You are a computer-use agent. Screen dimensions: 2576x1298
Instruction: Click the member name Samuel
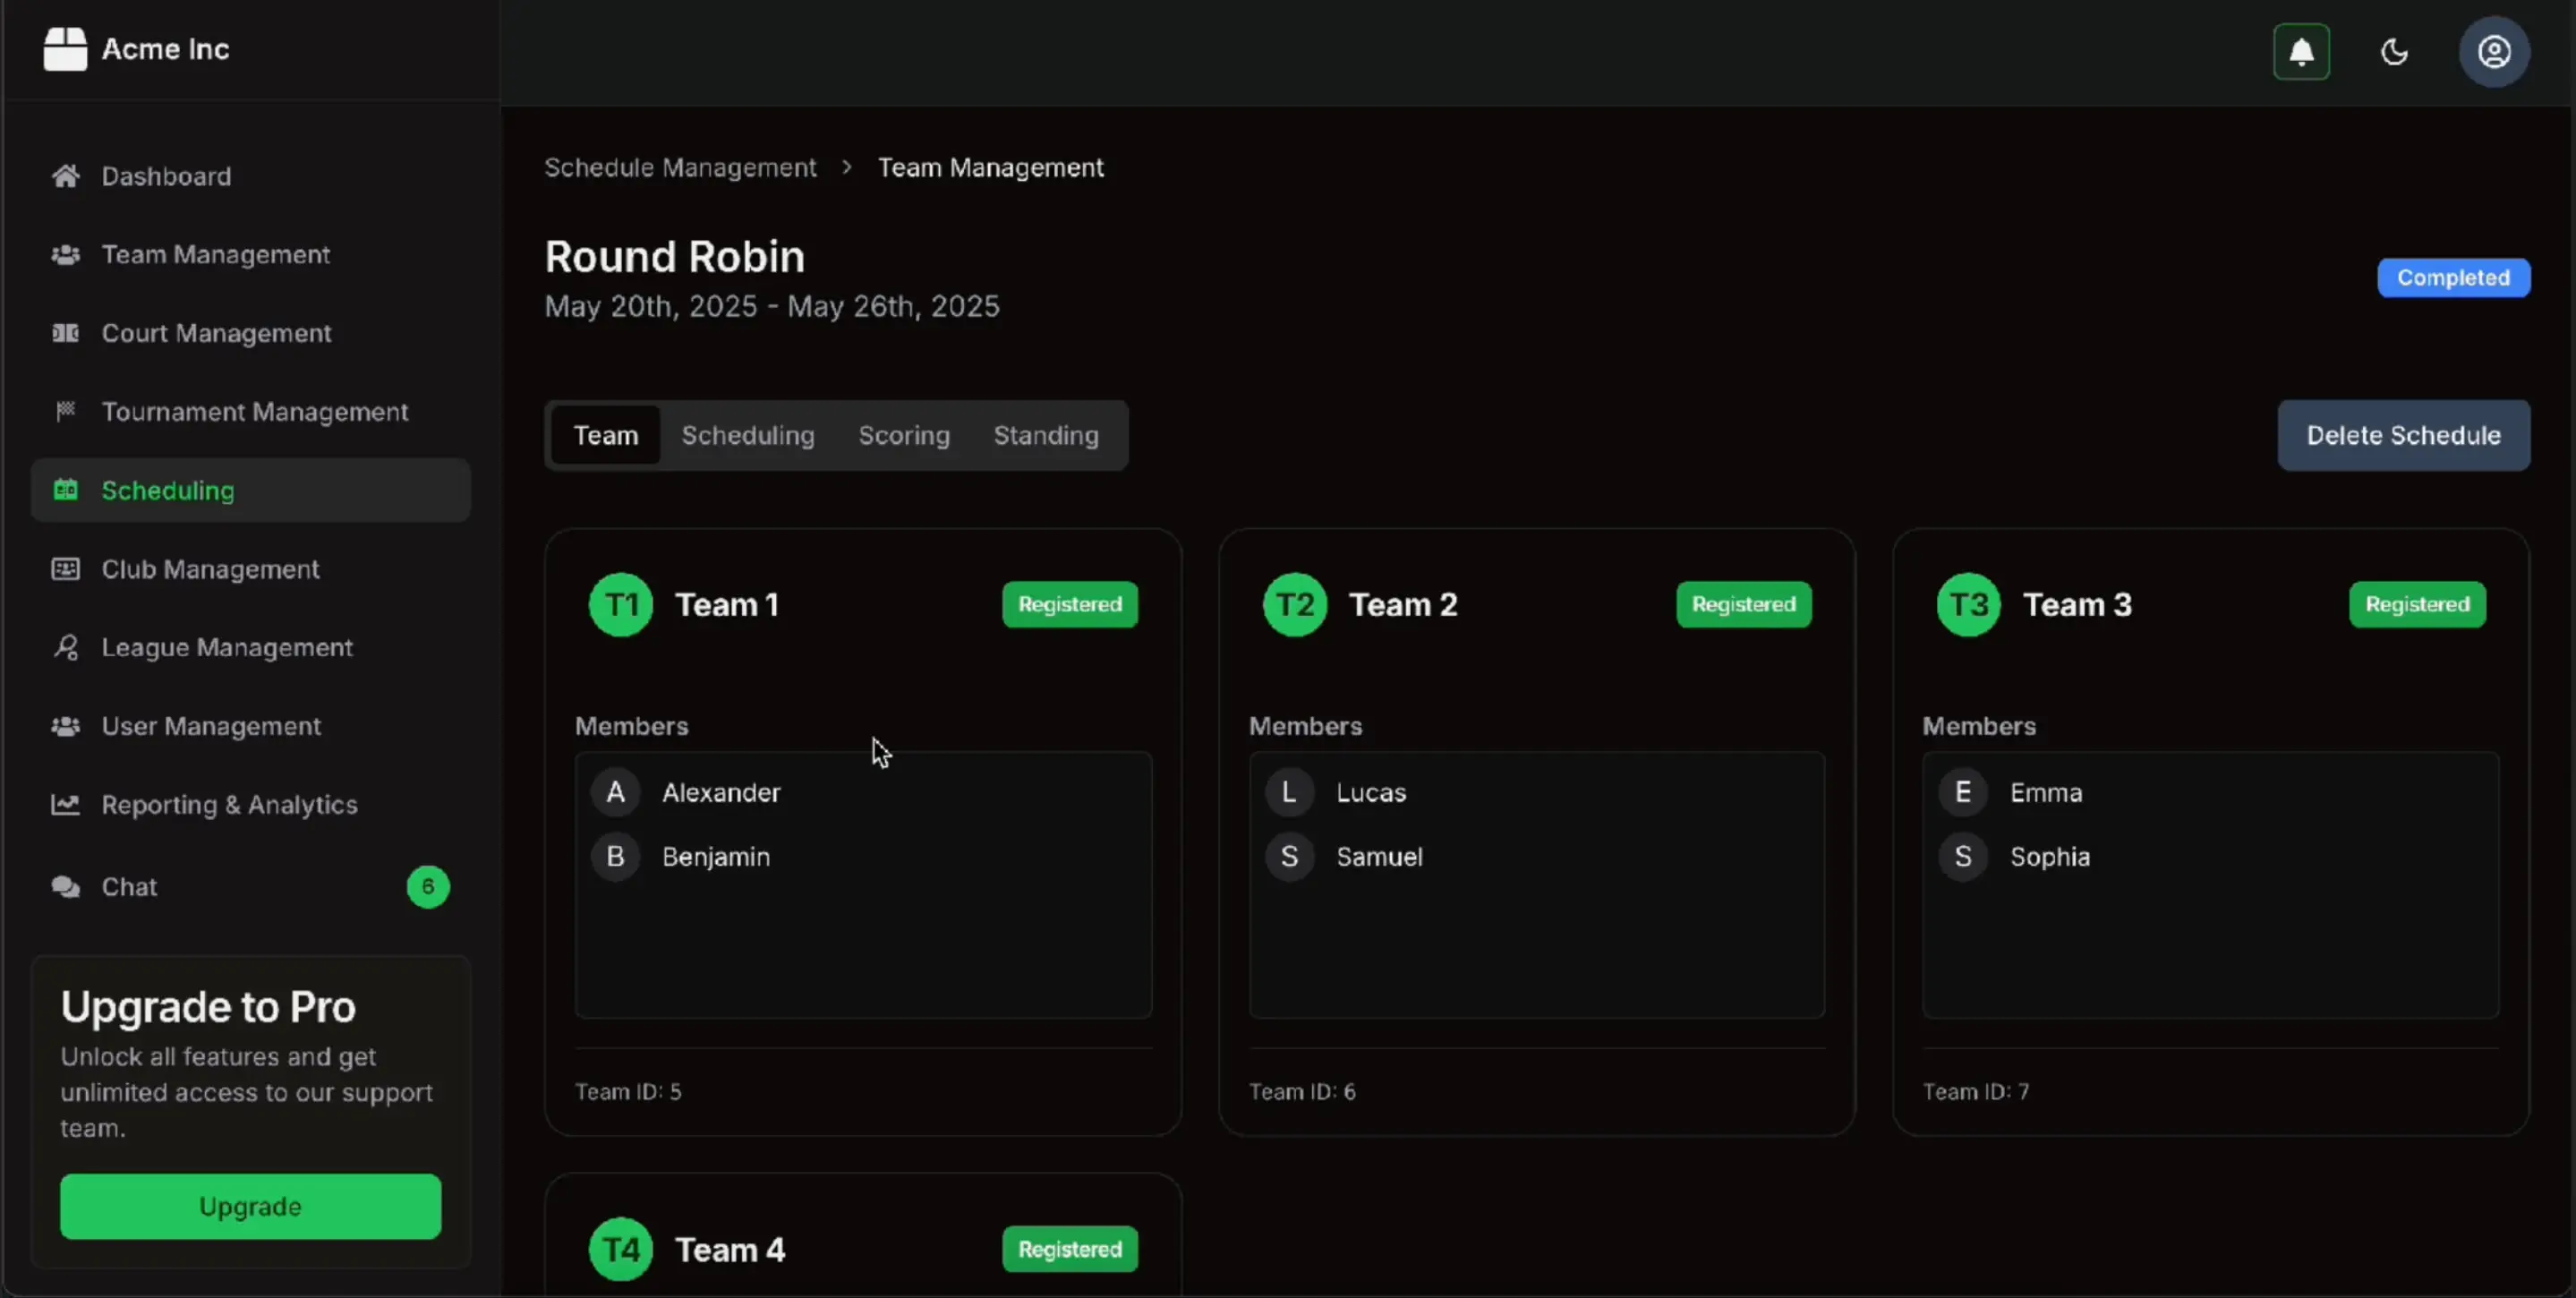(x=1379, y=856)
